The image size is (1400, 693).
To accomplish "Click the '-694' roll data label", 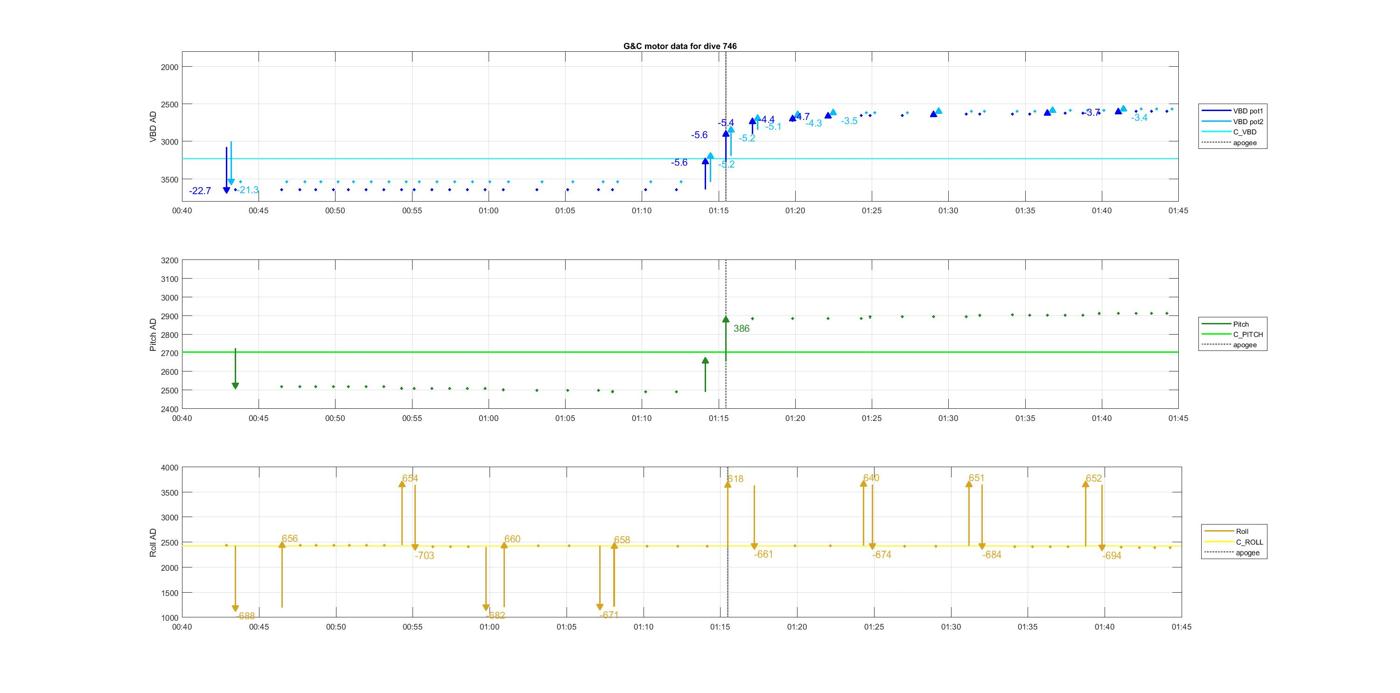I will [1112, 556].
